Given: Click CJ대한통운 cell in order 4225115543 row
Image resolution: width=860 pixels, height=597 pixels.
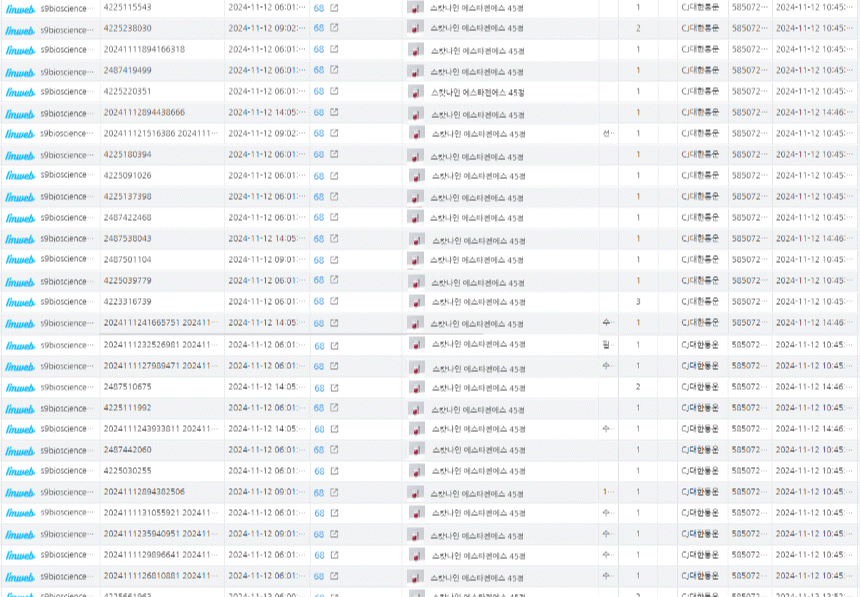Looking at the screenshot, I should tap(700, 8).
